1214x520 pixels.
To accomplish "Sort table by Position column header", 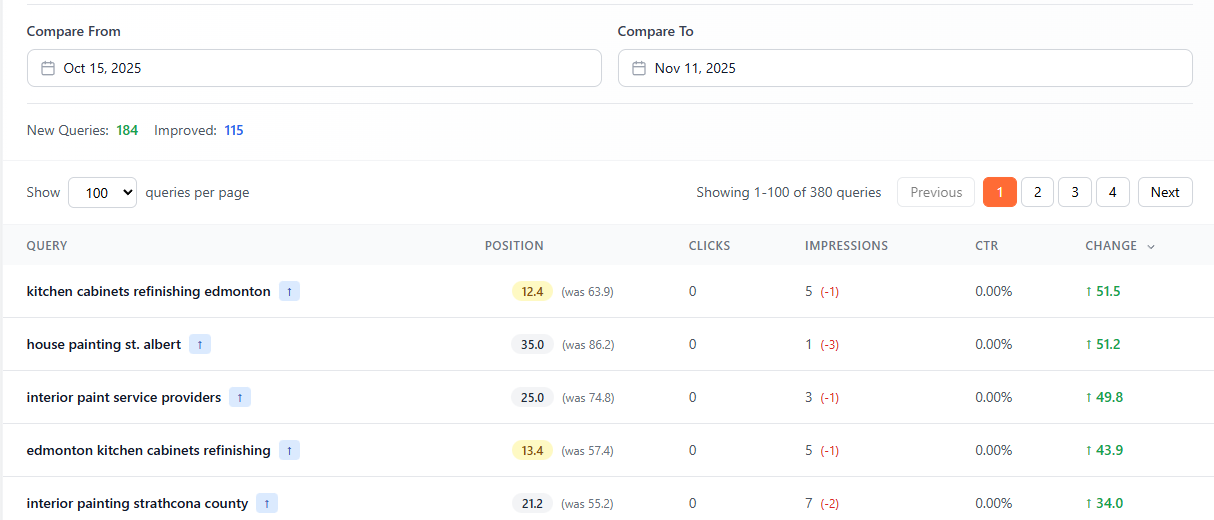I will tap(514, 246).
